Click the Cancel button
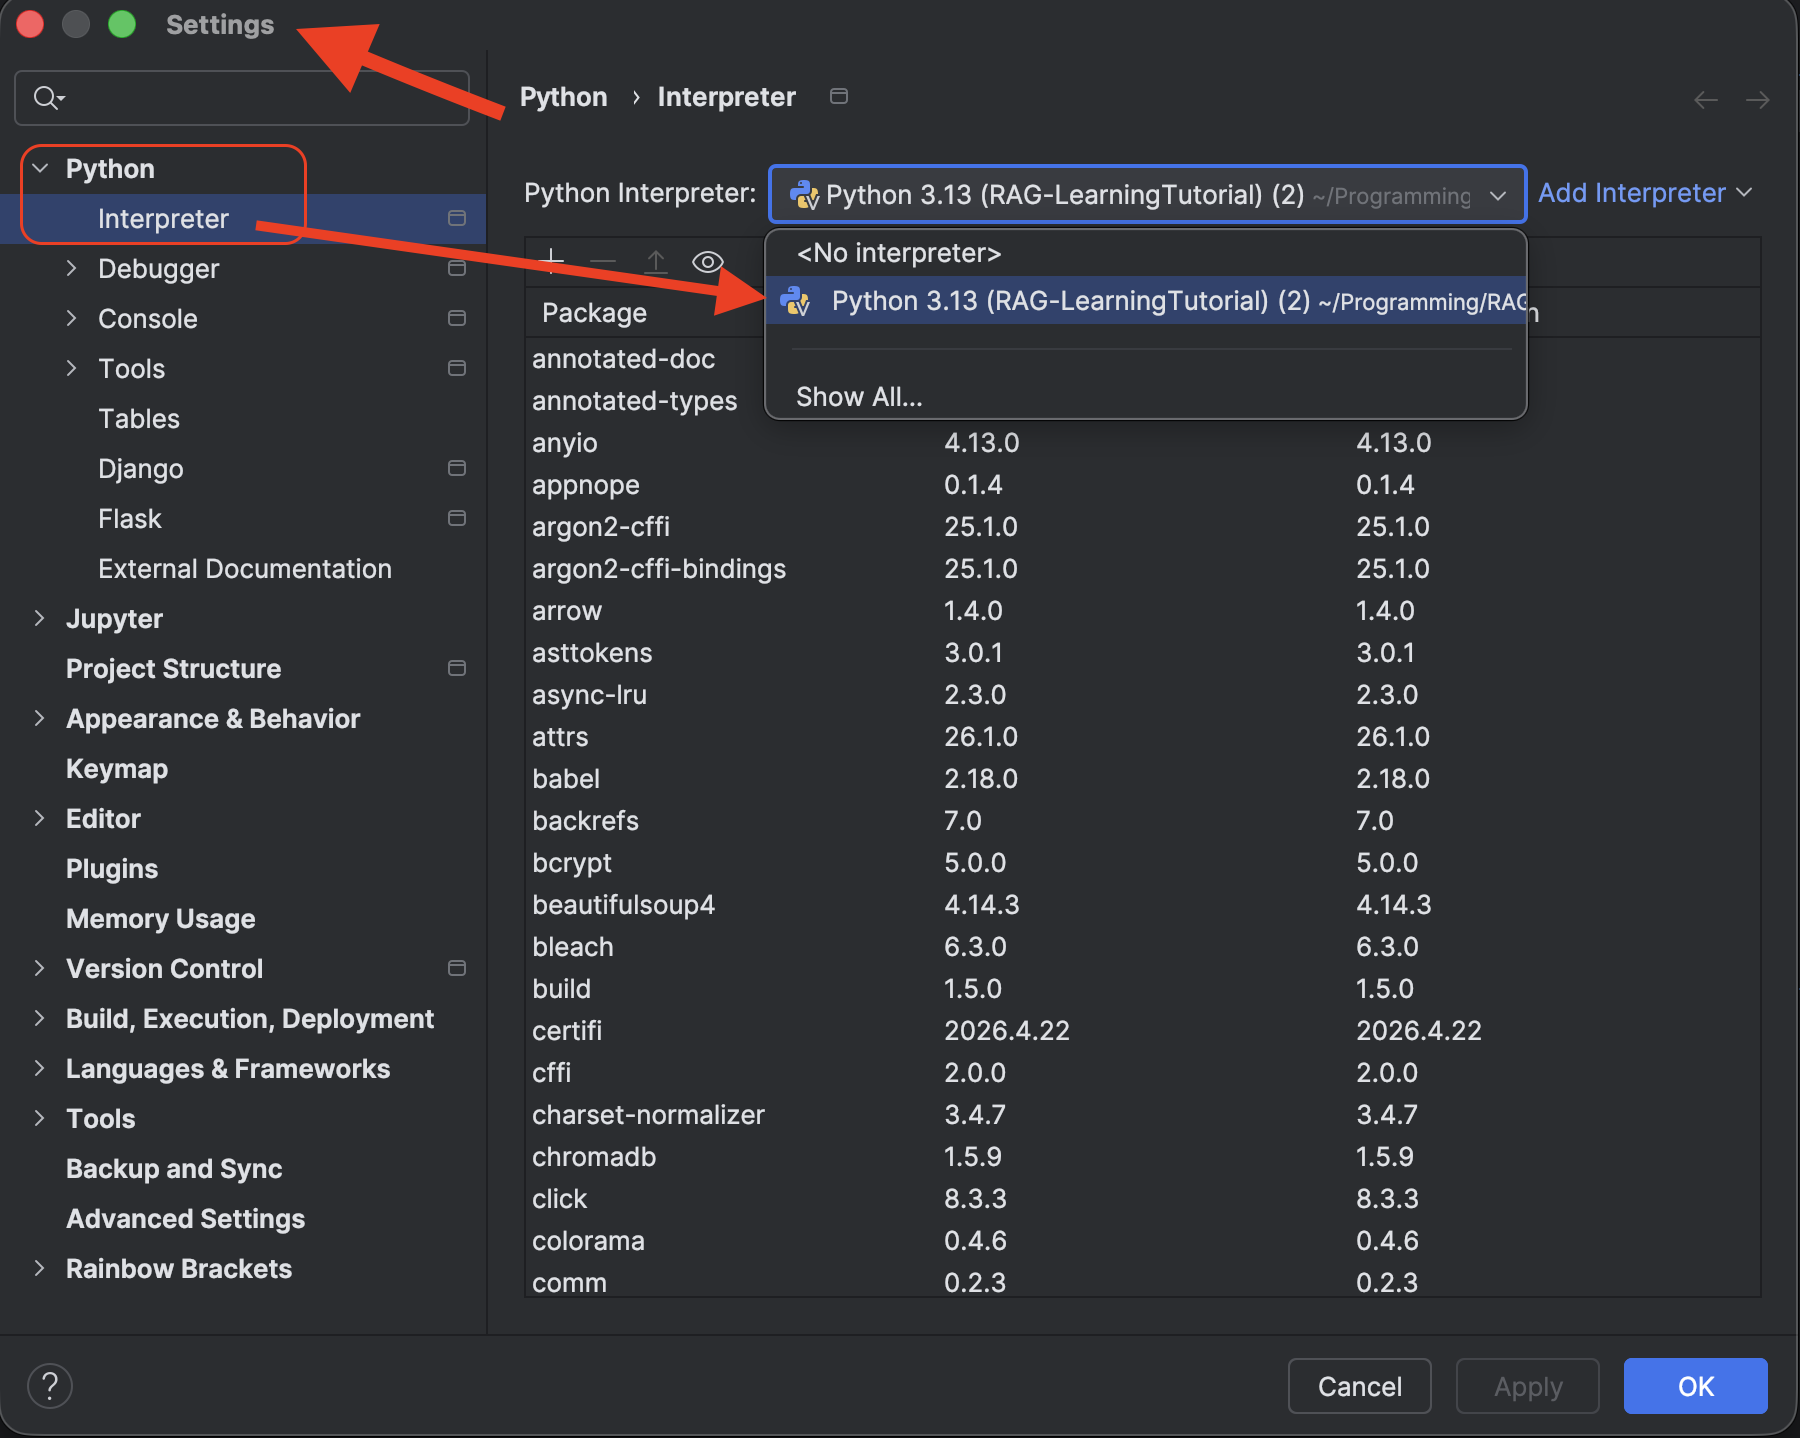The height and width of the screenshot is (1438, 1800). pos(1360,1386)
